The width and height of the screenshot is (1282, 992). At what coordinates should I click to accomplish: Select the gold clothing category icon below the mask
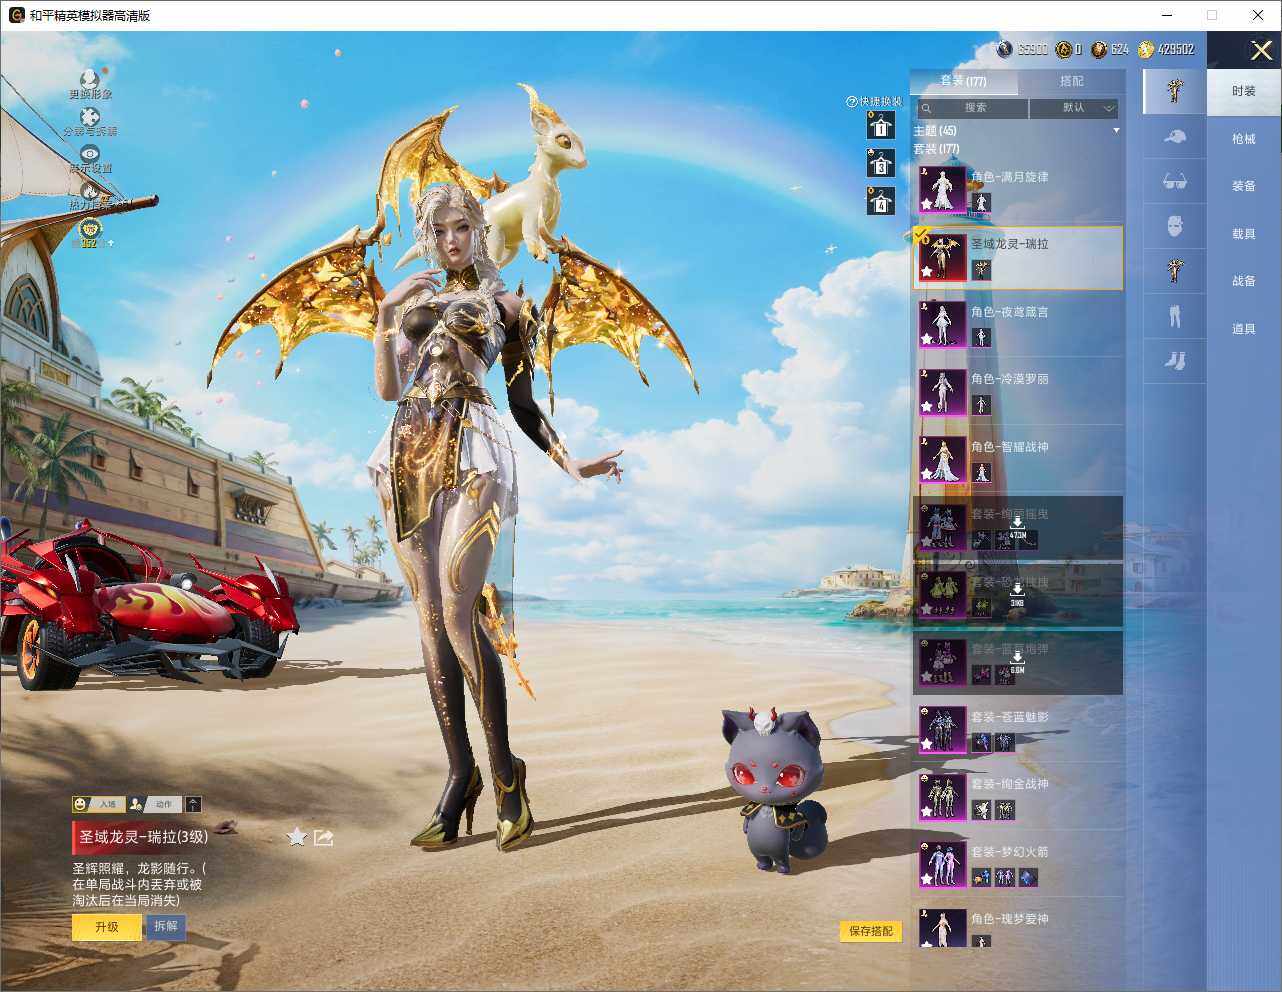(1175, 270)
